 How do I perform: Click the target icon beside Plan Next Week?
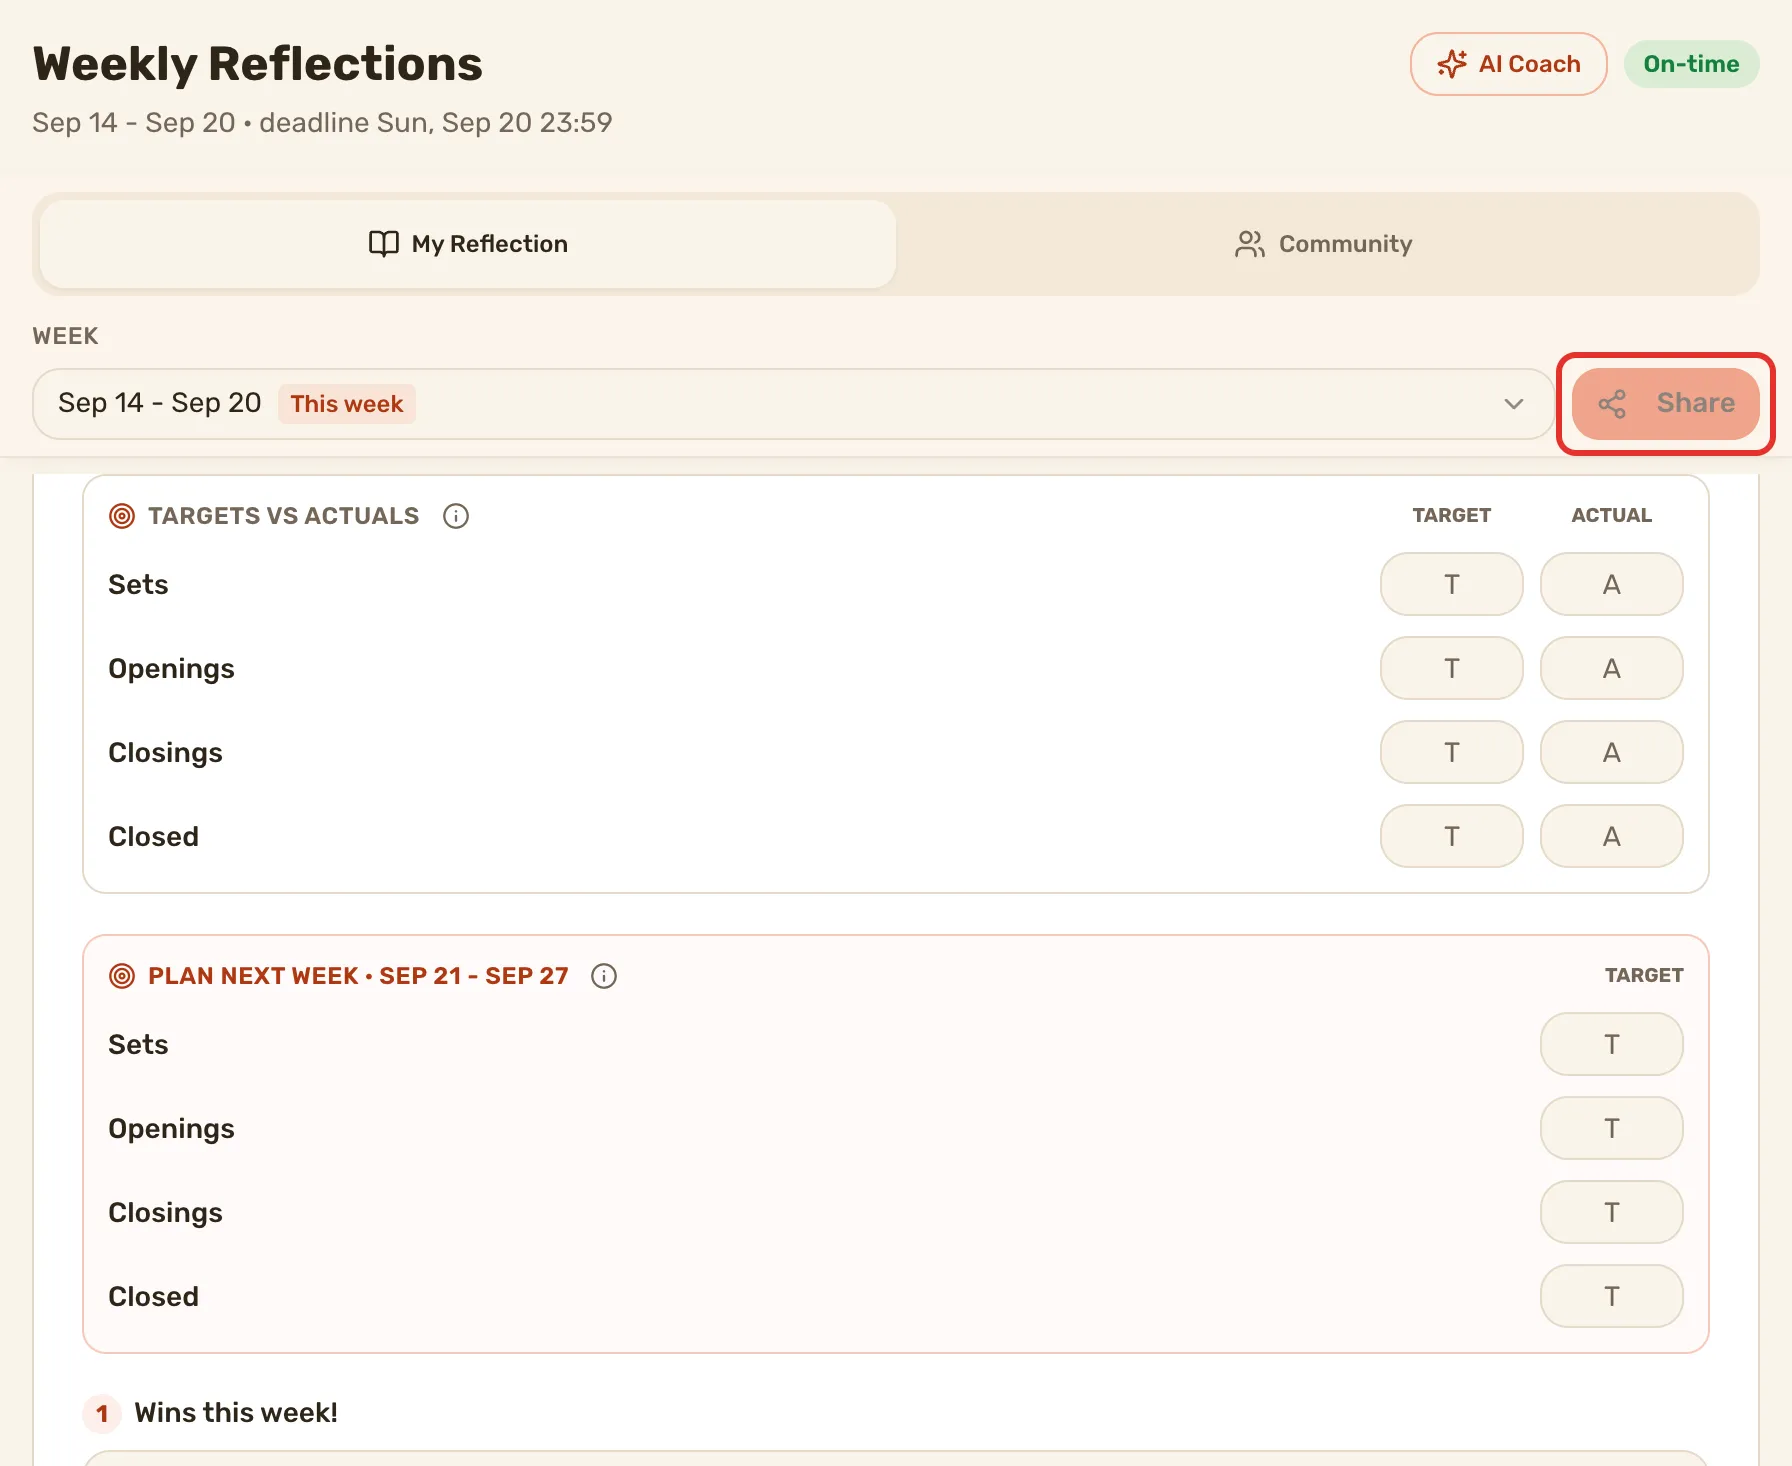click(x=122, y=976)
